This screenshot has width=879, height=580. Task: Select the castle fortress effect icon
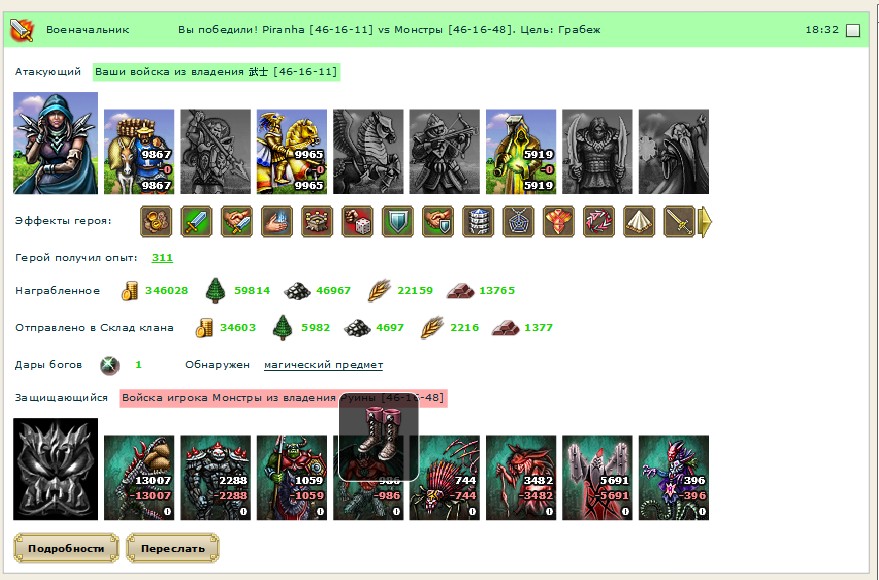pyautogui.click(x=317, y=221)
